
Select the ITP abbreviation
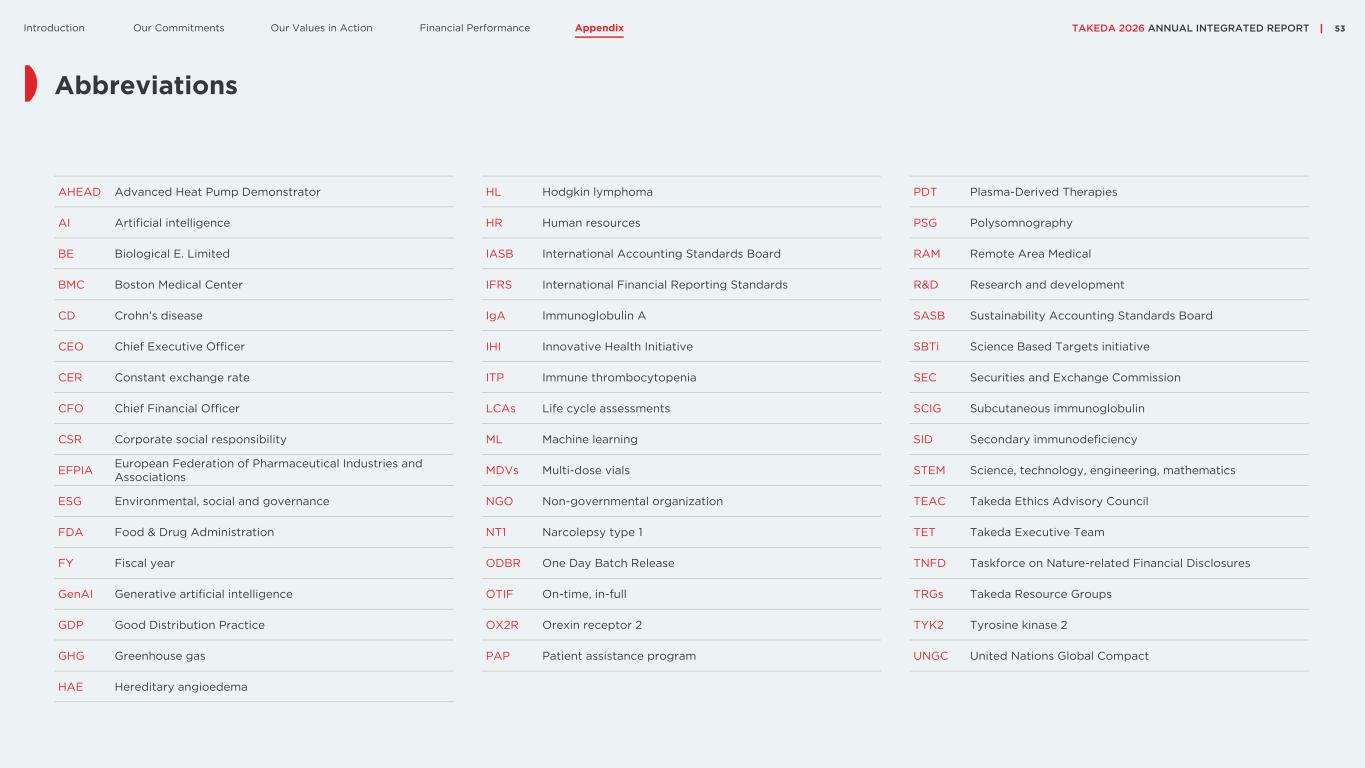point(495,378)
